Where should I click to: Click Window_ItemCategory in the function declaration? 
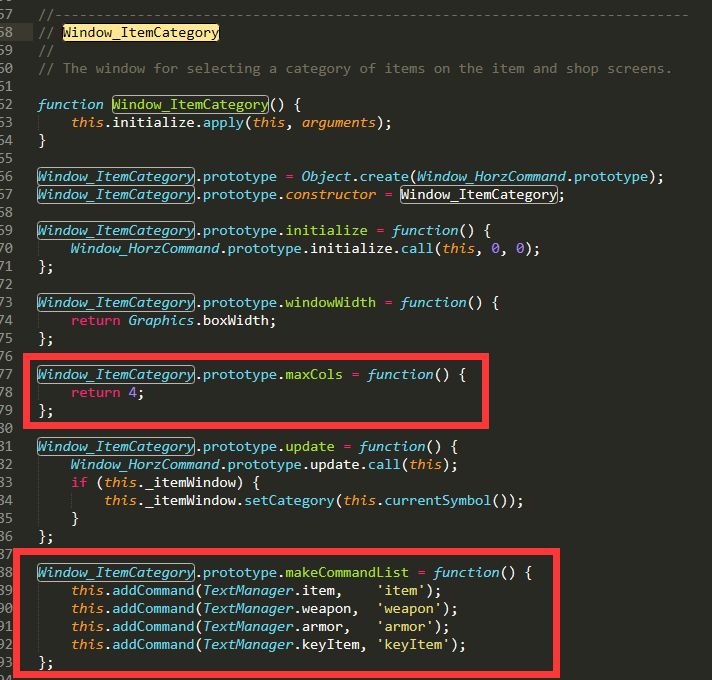pyautogui.click(x=190, y=104)
